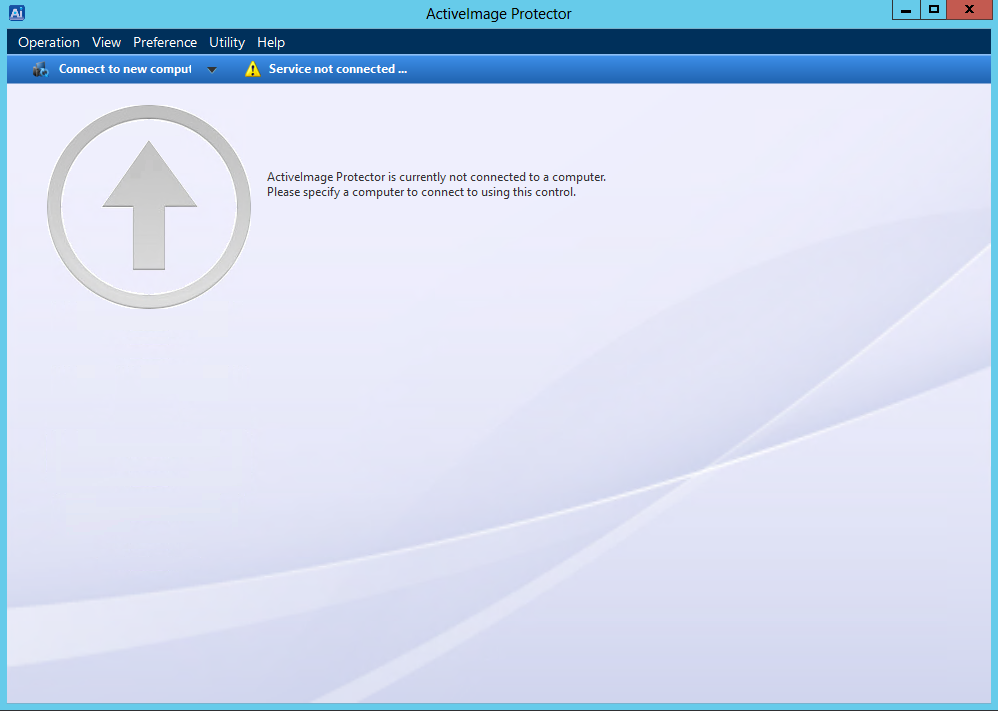Screen dimensions: 998x711
Task: Open the View menu
Action: (106, 42)
